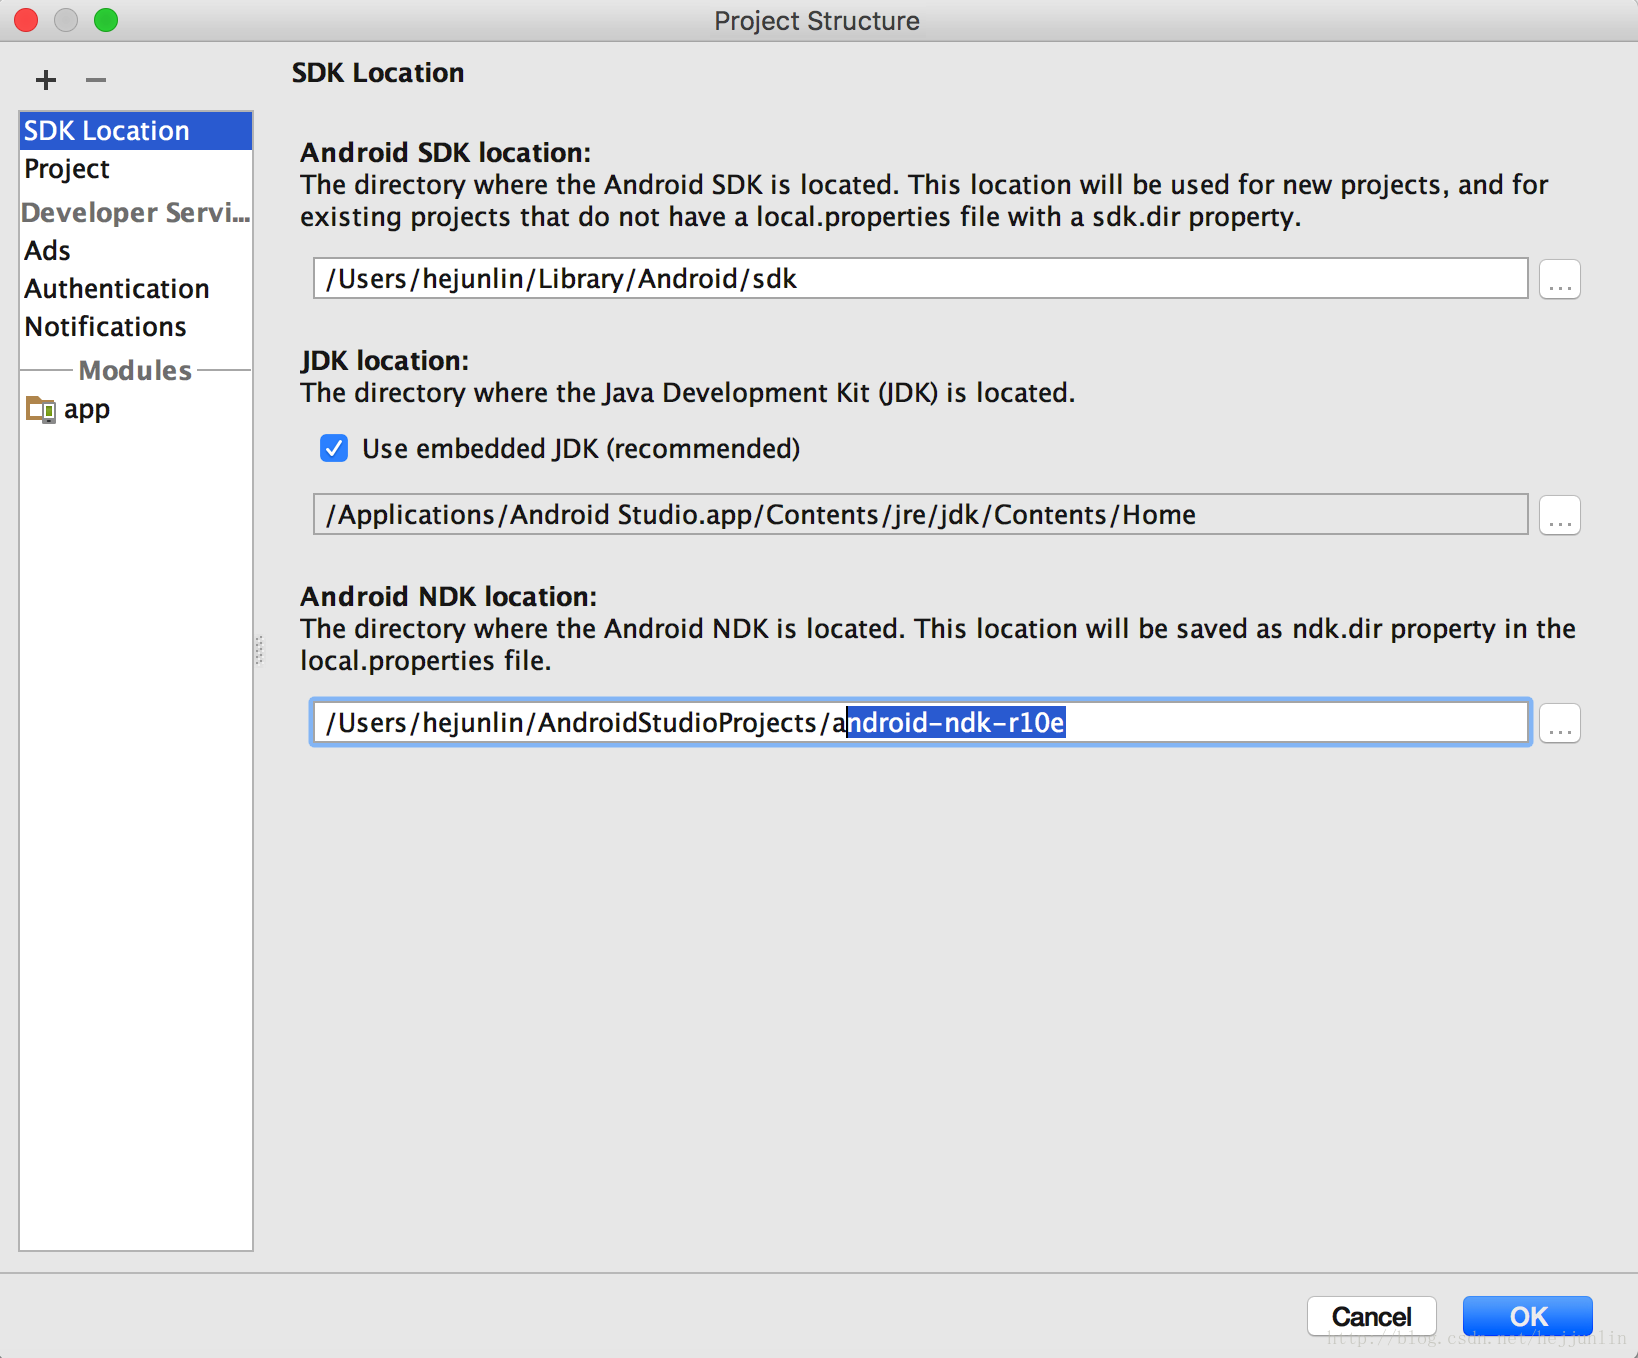Click the Cancel button
The image size is (1638, 1358).
click(1371, 1316)
